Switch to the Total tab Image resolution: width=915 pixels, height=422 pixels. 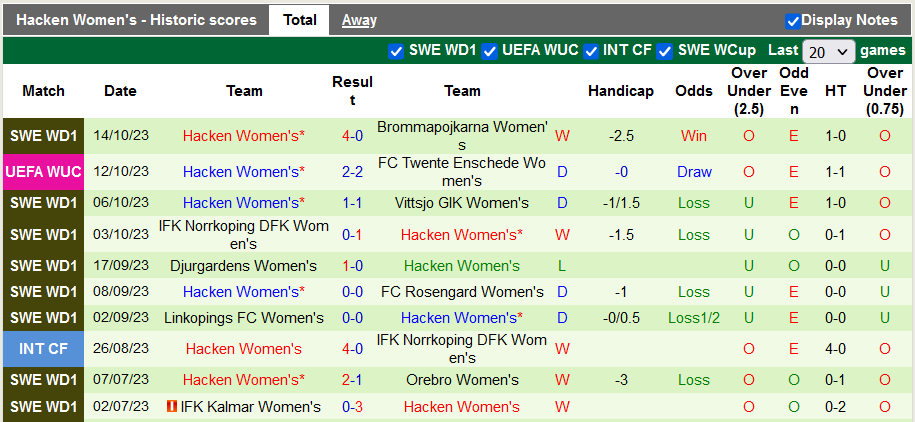tap(299, 20)
